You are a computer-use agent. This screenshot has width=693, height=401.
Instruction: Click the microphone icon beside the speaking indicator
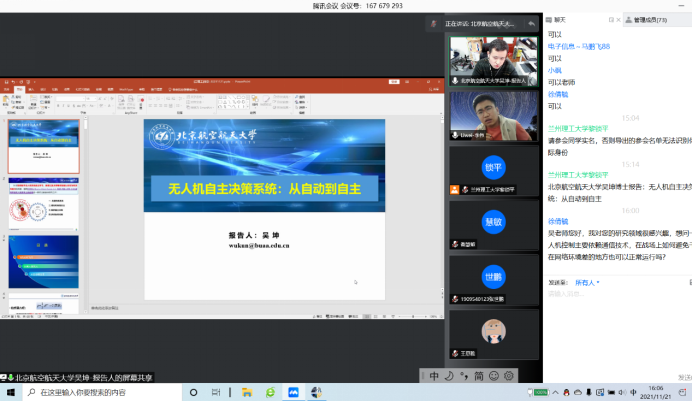point(433,22)
